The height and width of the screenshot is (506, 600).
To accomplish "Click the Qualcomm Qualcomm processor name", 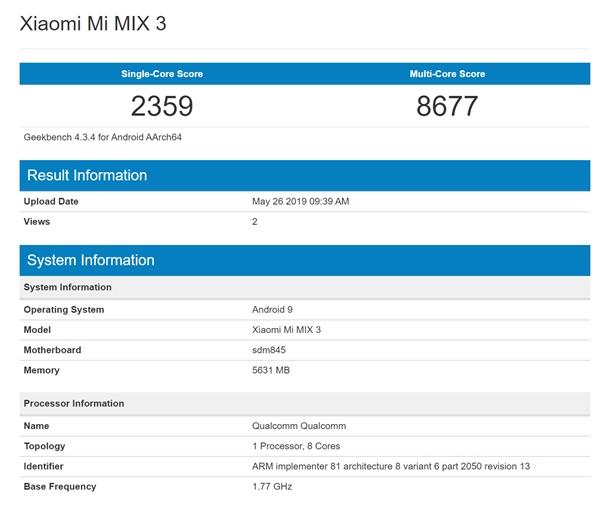I will coord(299,426).
